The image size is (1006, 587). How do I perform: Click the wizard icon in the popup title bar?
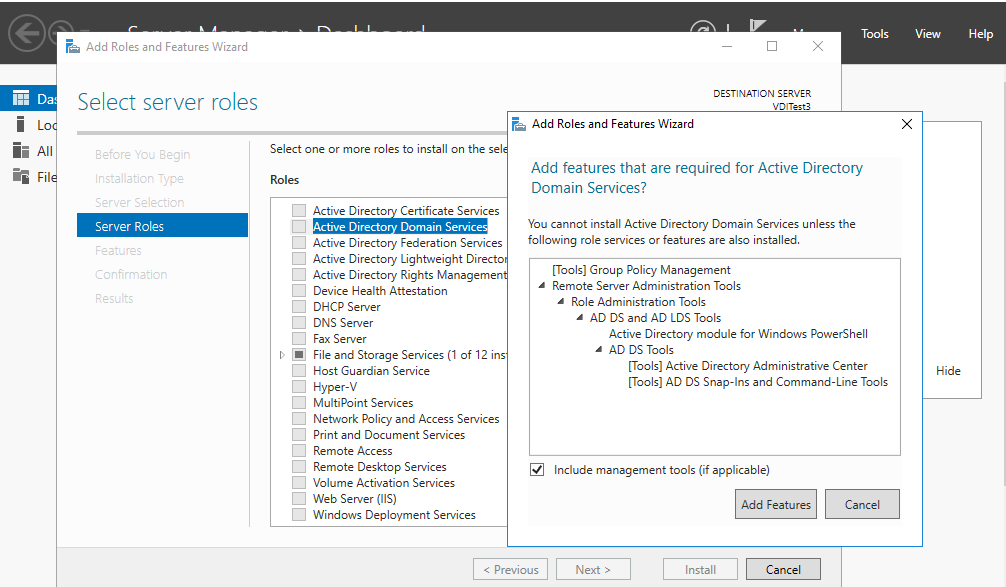click(x=519, y=124)
